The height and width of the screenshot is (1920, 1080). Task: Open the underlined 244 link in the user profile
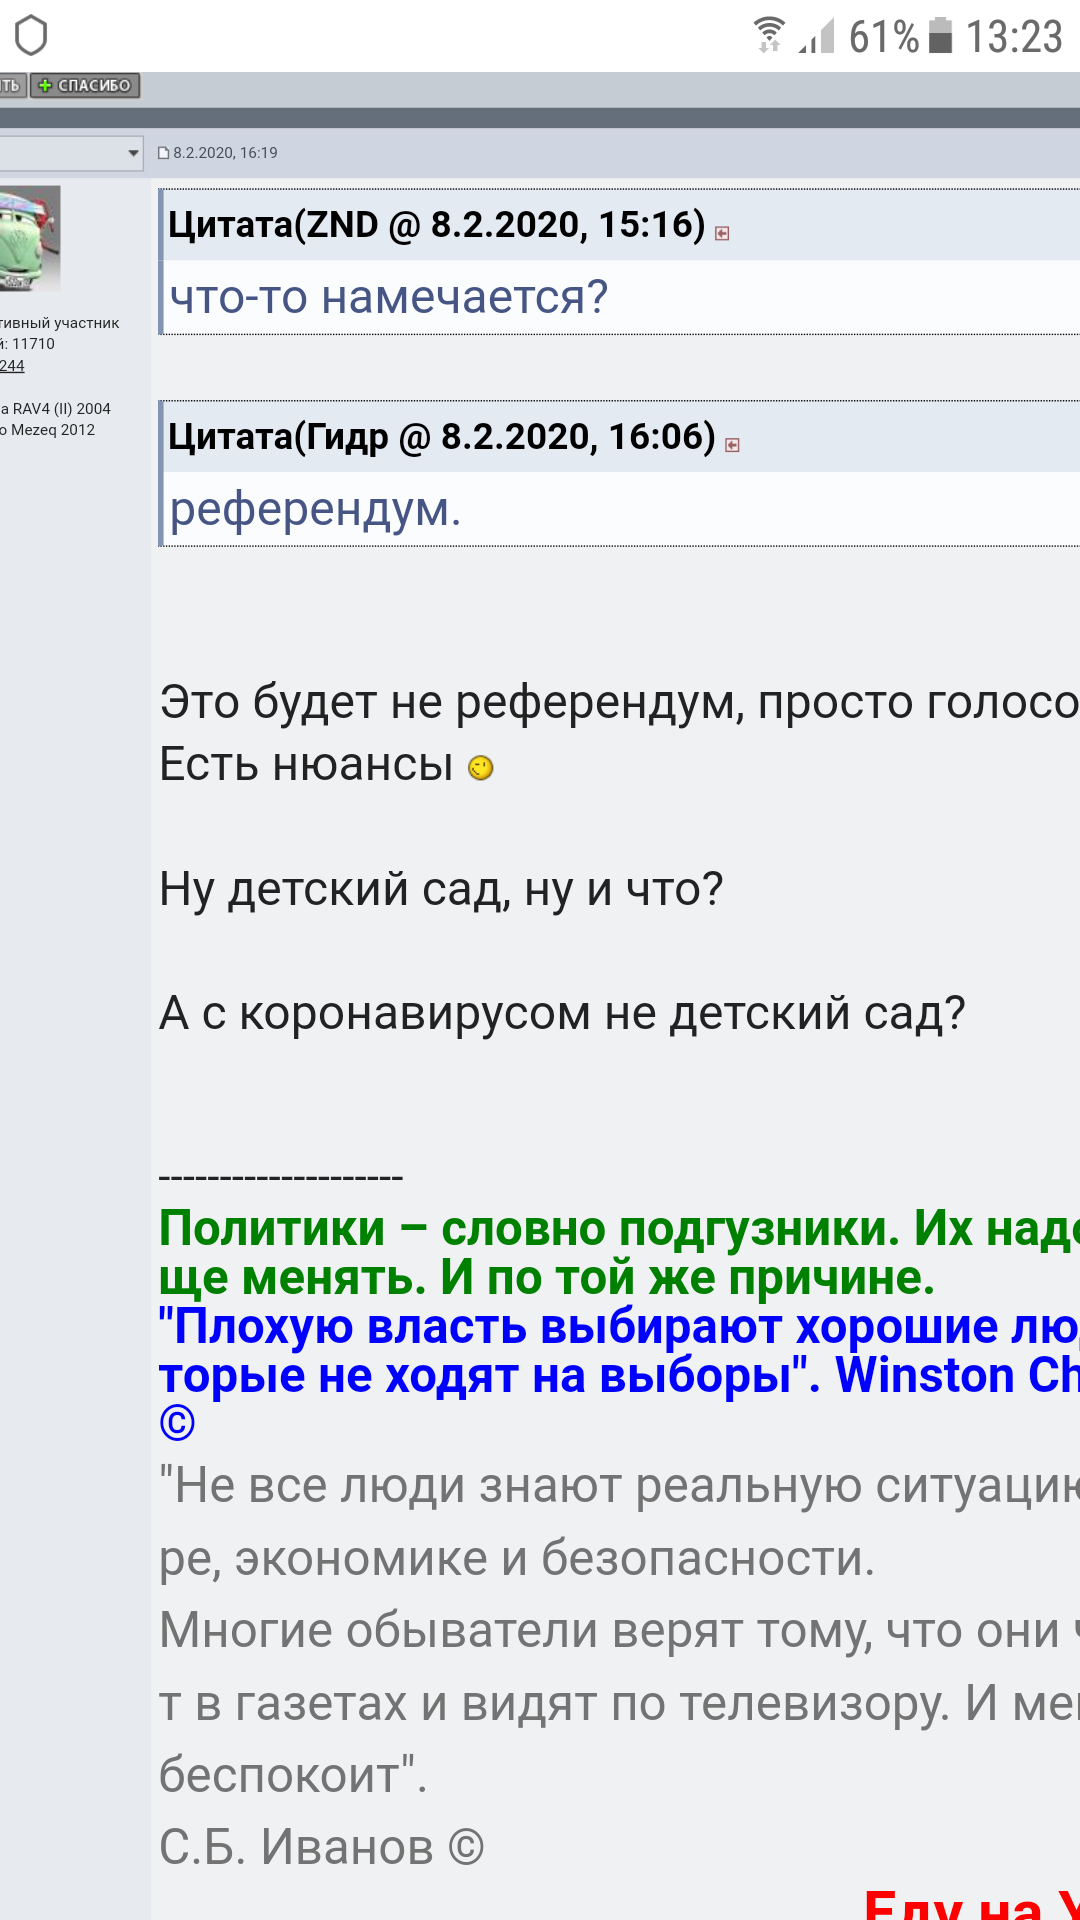pyautogui.click(x=12, y=366)
